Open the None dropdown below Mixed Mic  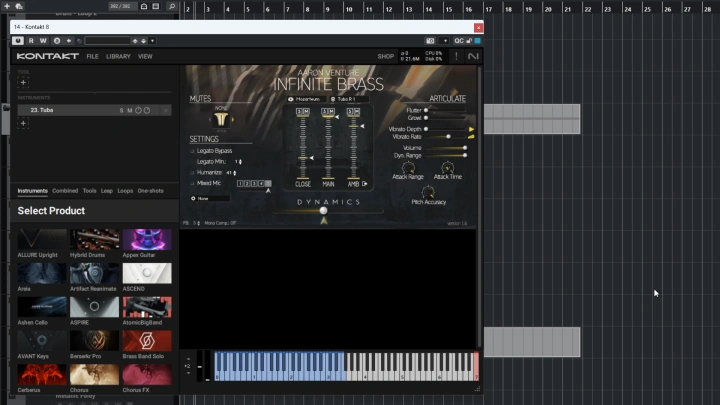click(x=210, y=198)
